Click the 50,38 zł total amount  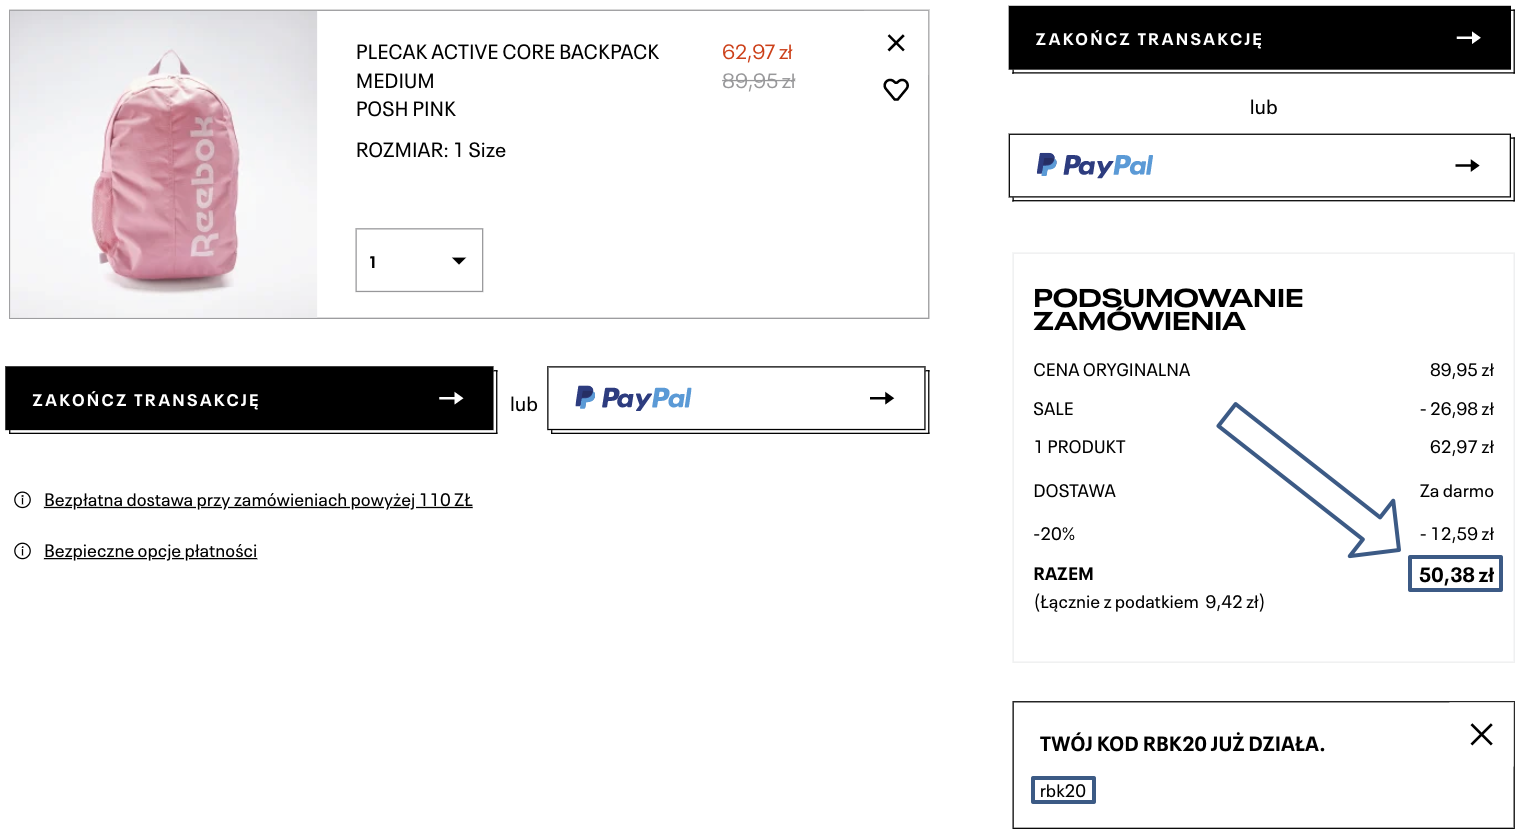click(x=1456, y=575)
